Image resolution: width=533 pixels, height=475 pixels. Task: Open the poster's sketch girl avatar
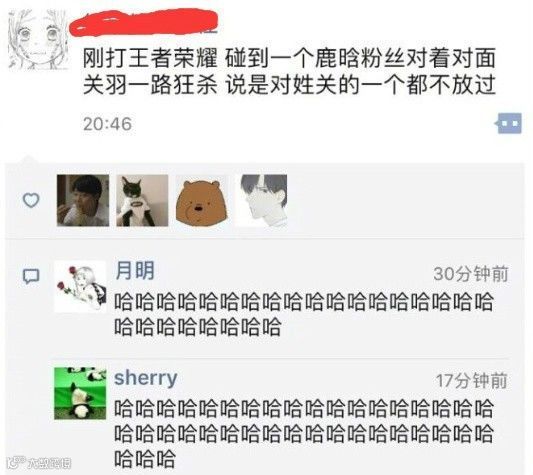(x=39, y=40)
